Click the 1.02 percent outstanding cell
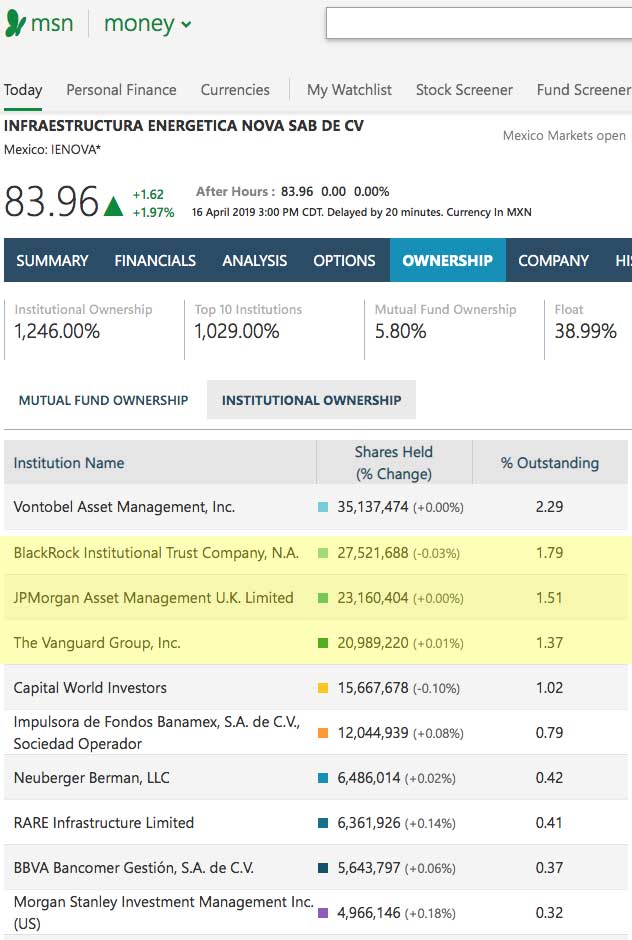 549,688
